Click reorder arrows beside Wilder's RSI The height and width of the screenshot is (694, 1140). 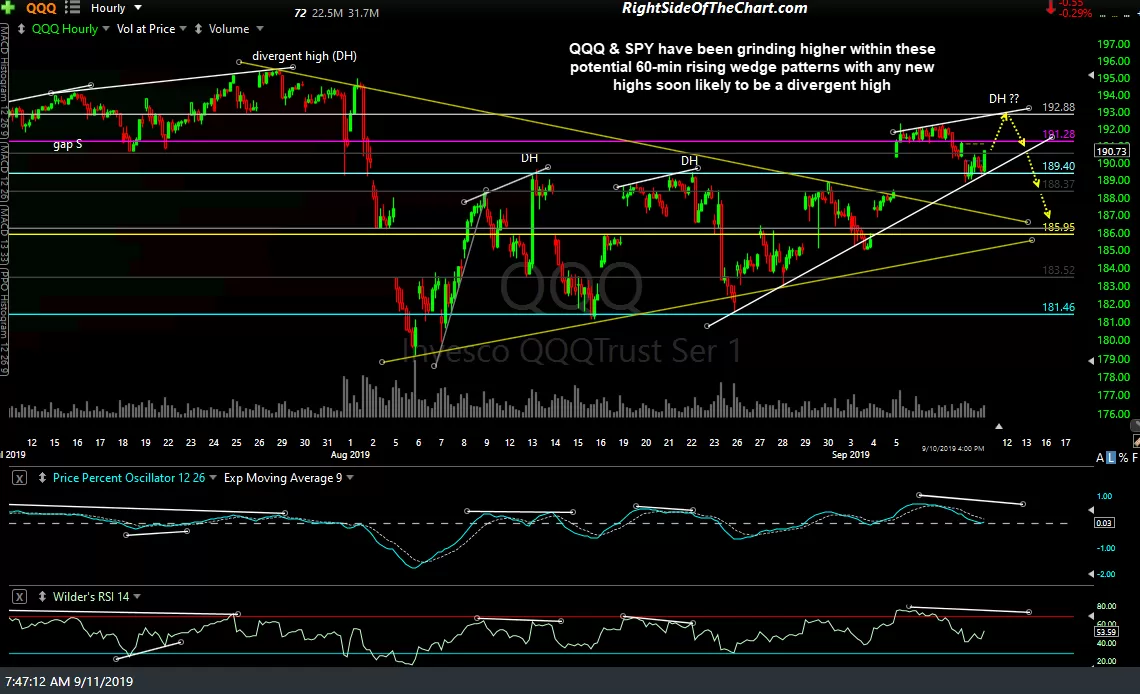(42, 597)
